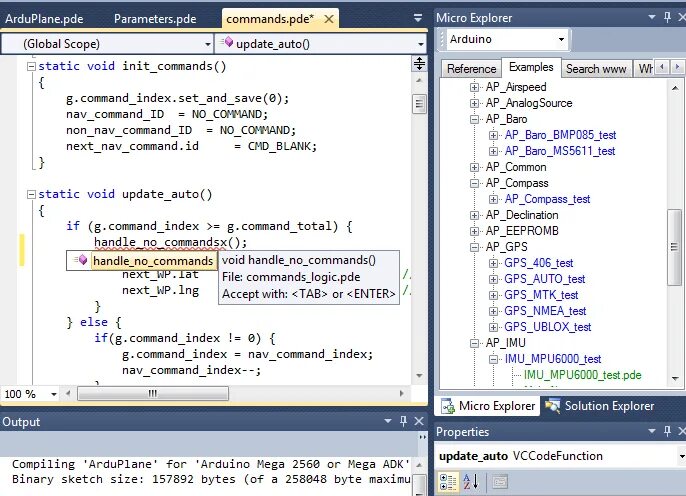Select the GPS_406_test example
Screen dimensions: 686x496
click(x=539, y=263)
